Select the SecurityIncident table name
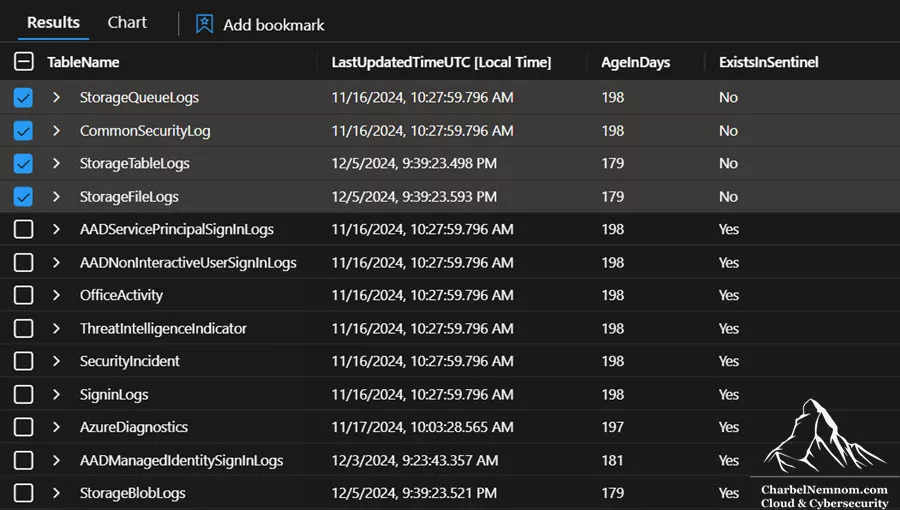The width and height of the screenshot is (900, 510). [x=130, y=361]
